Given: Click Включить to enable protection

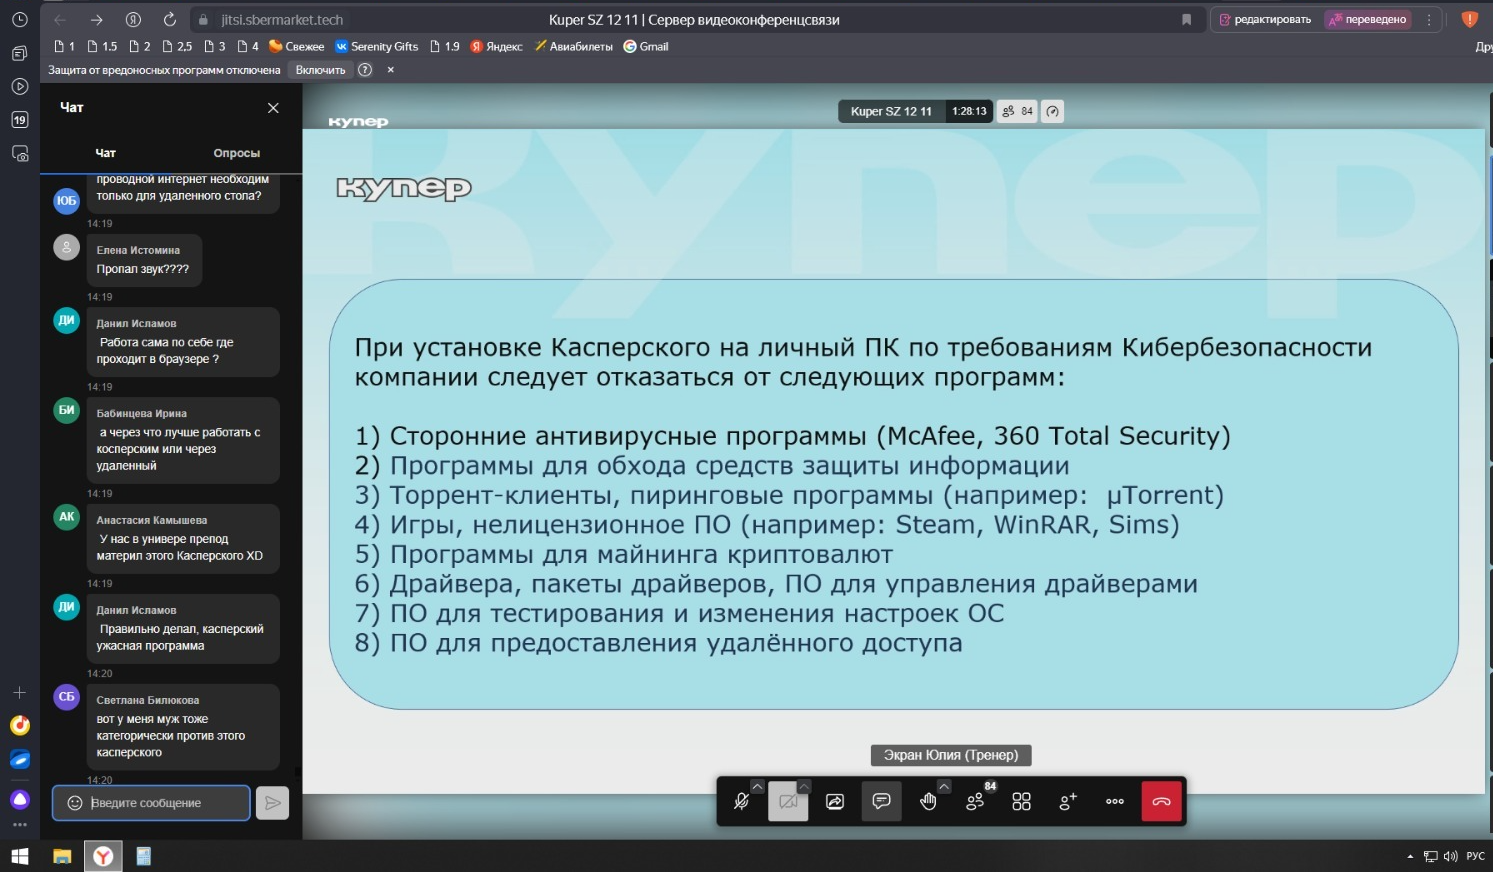Looking at the screenshot, I should 320,70.
